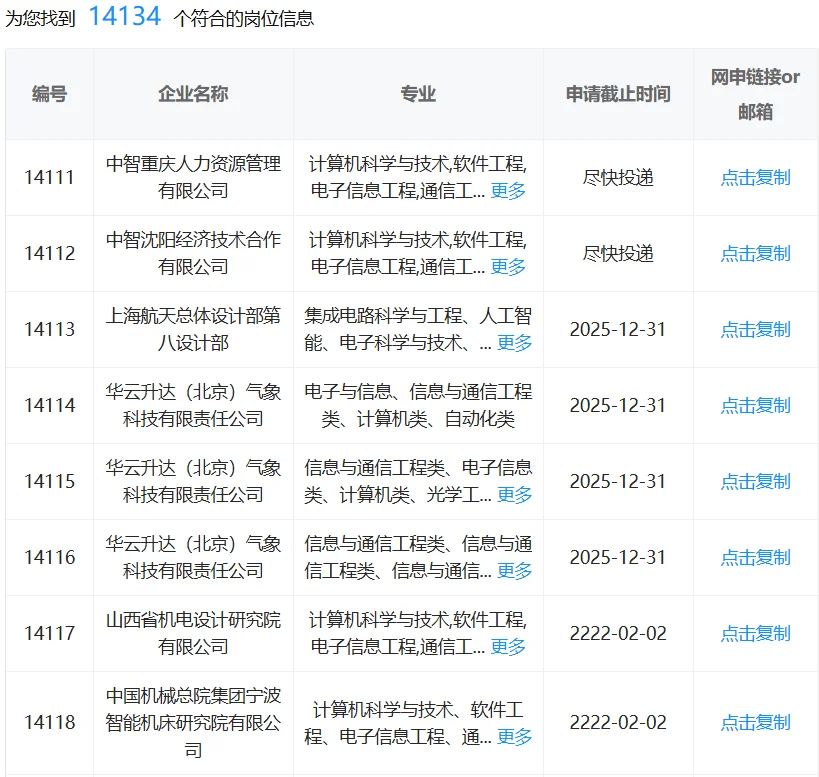Viewport: 819px width, 777px height.
Task: Select company 山西省机电设计研究院有限公司
Action: [193, 633]
